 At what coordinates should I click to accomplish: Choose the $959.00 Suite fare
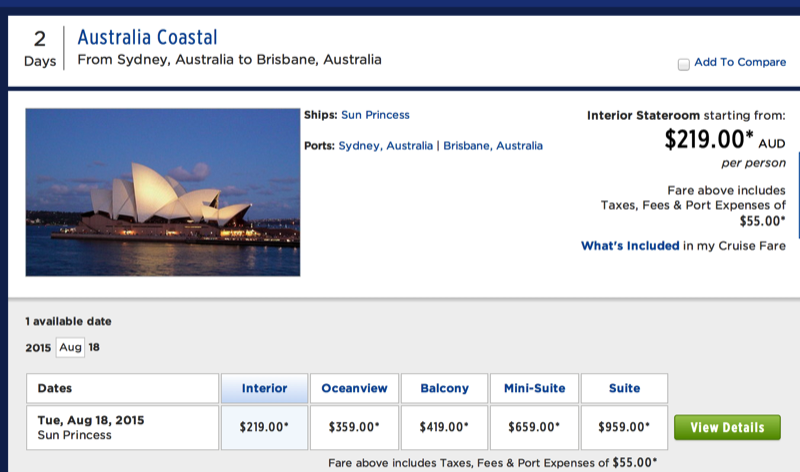click(623, 427)
